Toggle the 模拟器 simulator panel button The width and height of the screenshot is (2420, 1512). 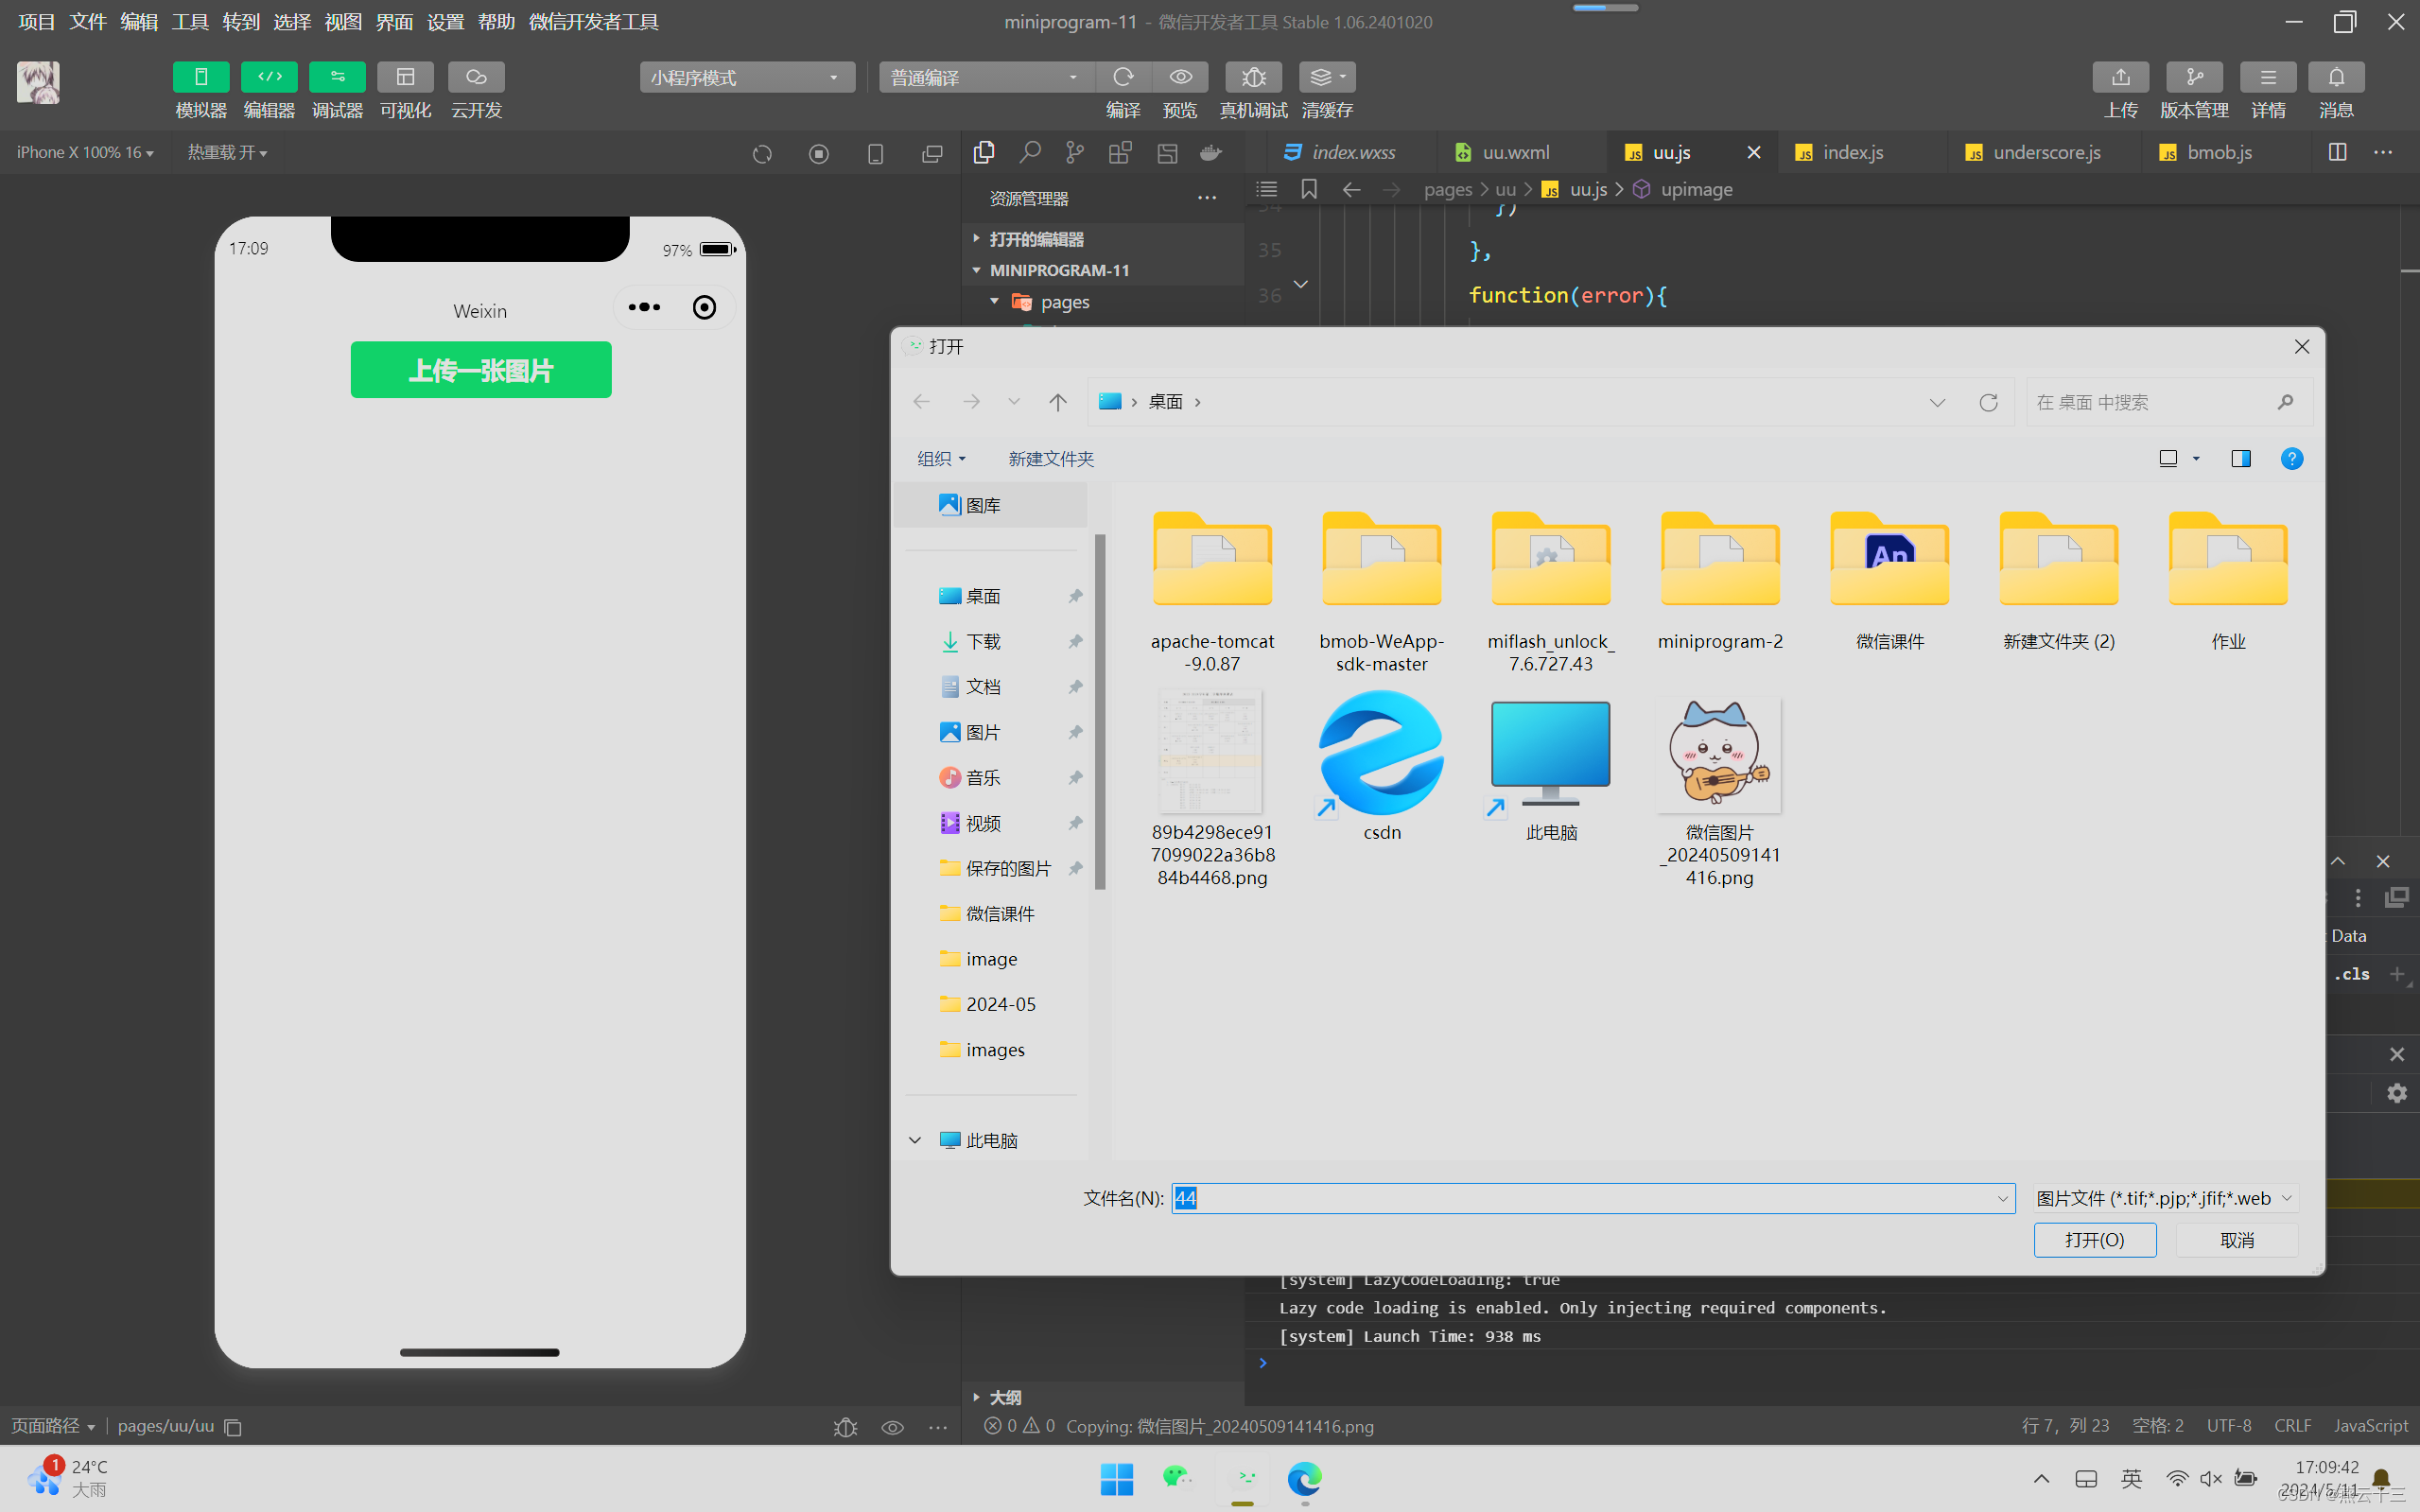[201, 77]
